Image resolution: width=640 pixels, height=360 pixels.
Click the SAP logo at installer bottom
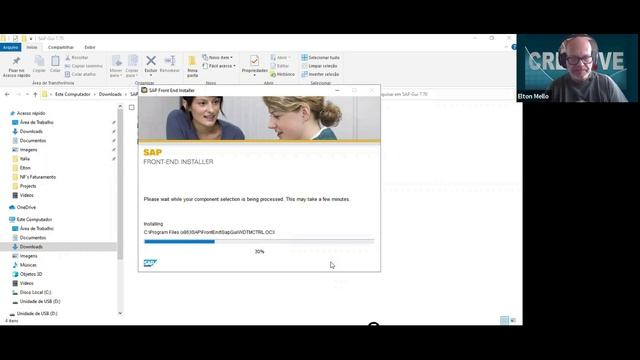coord(150,263)
